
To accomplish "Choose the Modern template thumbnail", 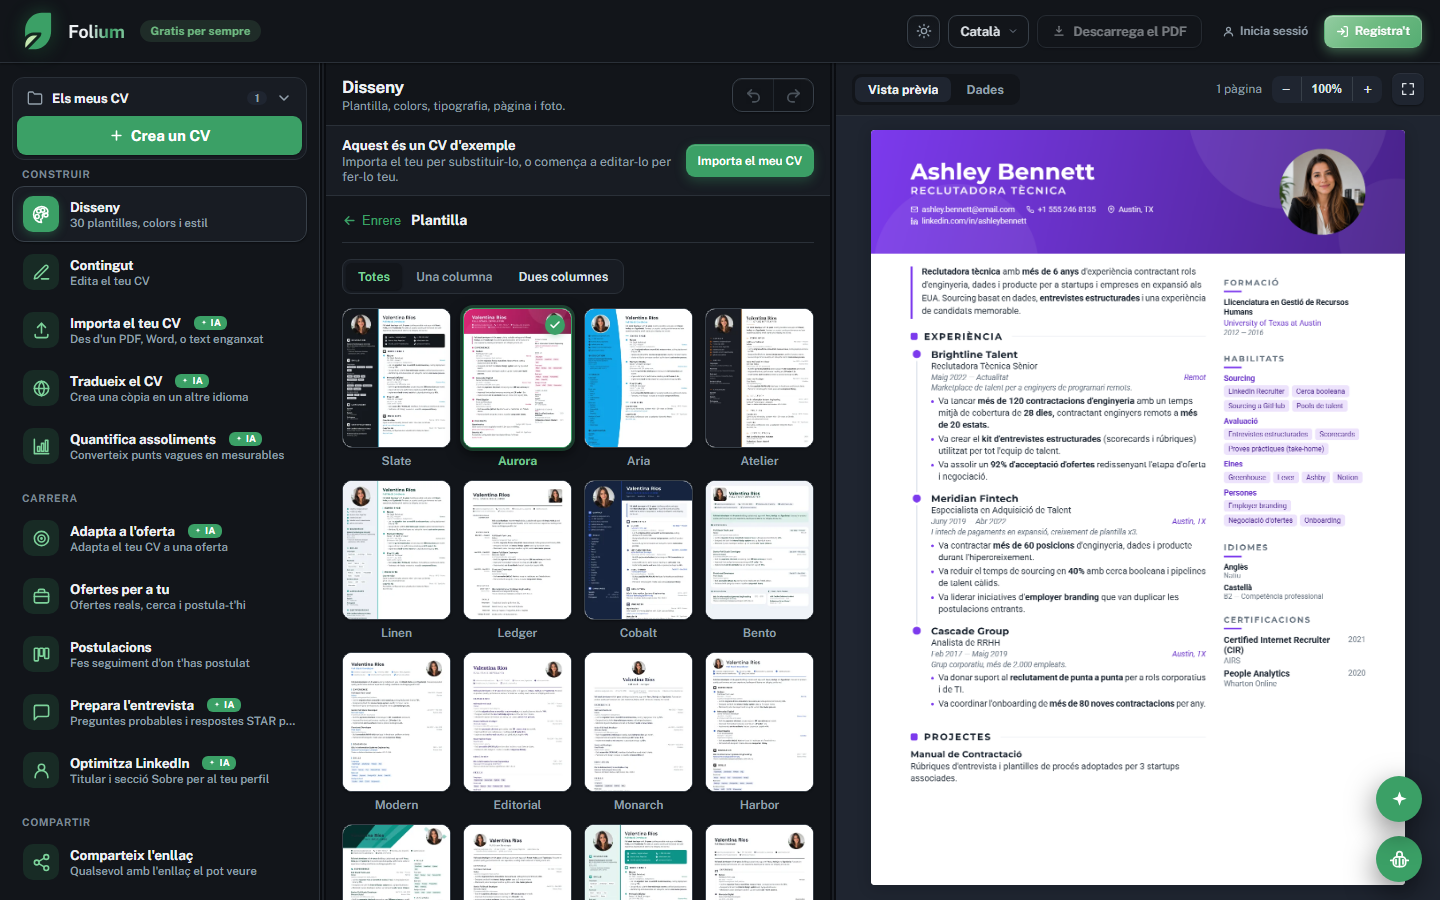I will [396, 722].
